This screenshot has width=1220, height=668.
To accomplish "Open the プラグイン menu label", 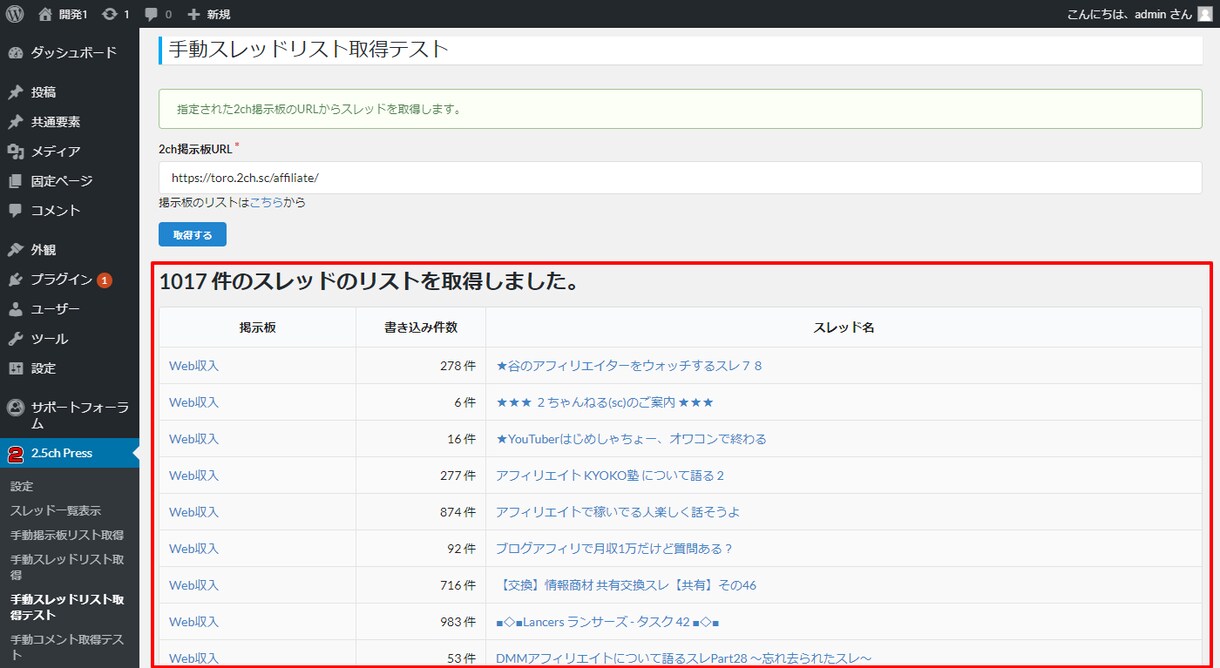I will tap(62, 280).
